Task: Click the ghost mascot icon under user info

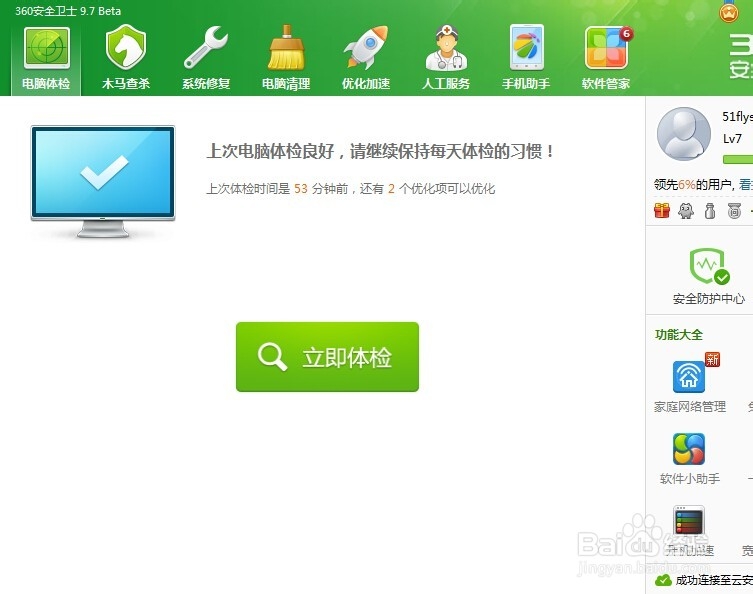Action: 686,210
